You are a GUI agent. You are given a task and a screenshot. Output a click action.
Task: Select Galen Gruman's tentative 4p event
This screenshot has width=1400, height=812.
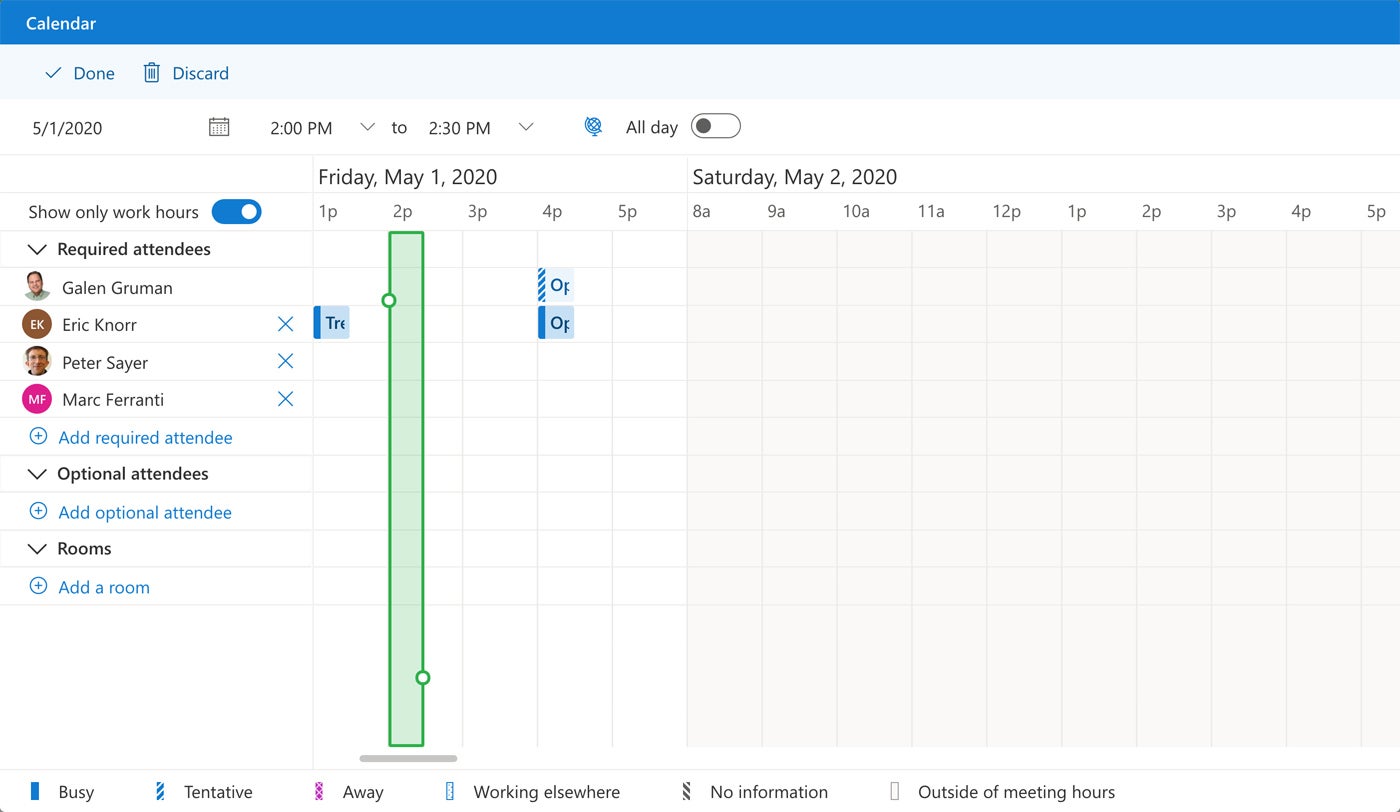coord(556,285)
